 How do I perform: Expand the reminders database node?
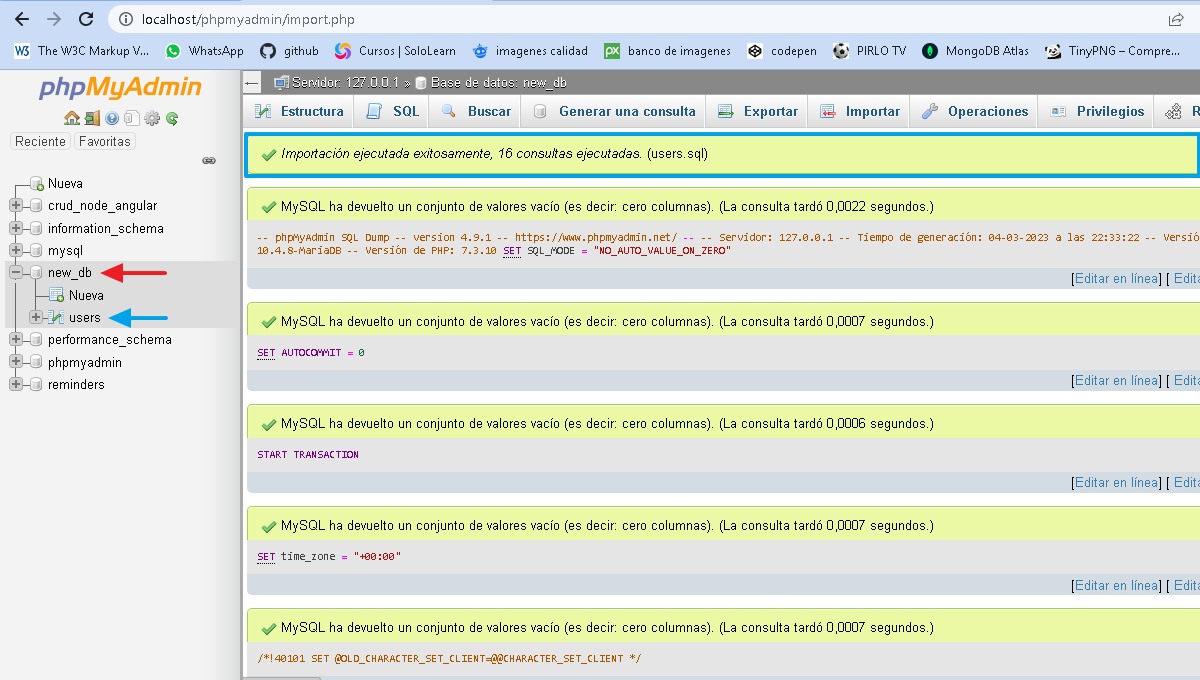16,385
